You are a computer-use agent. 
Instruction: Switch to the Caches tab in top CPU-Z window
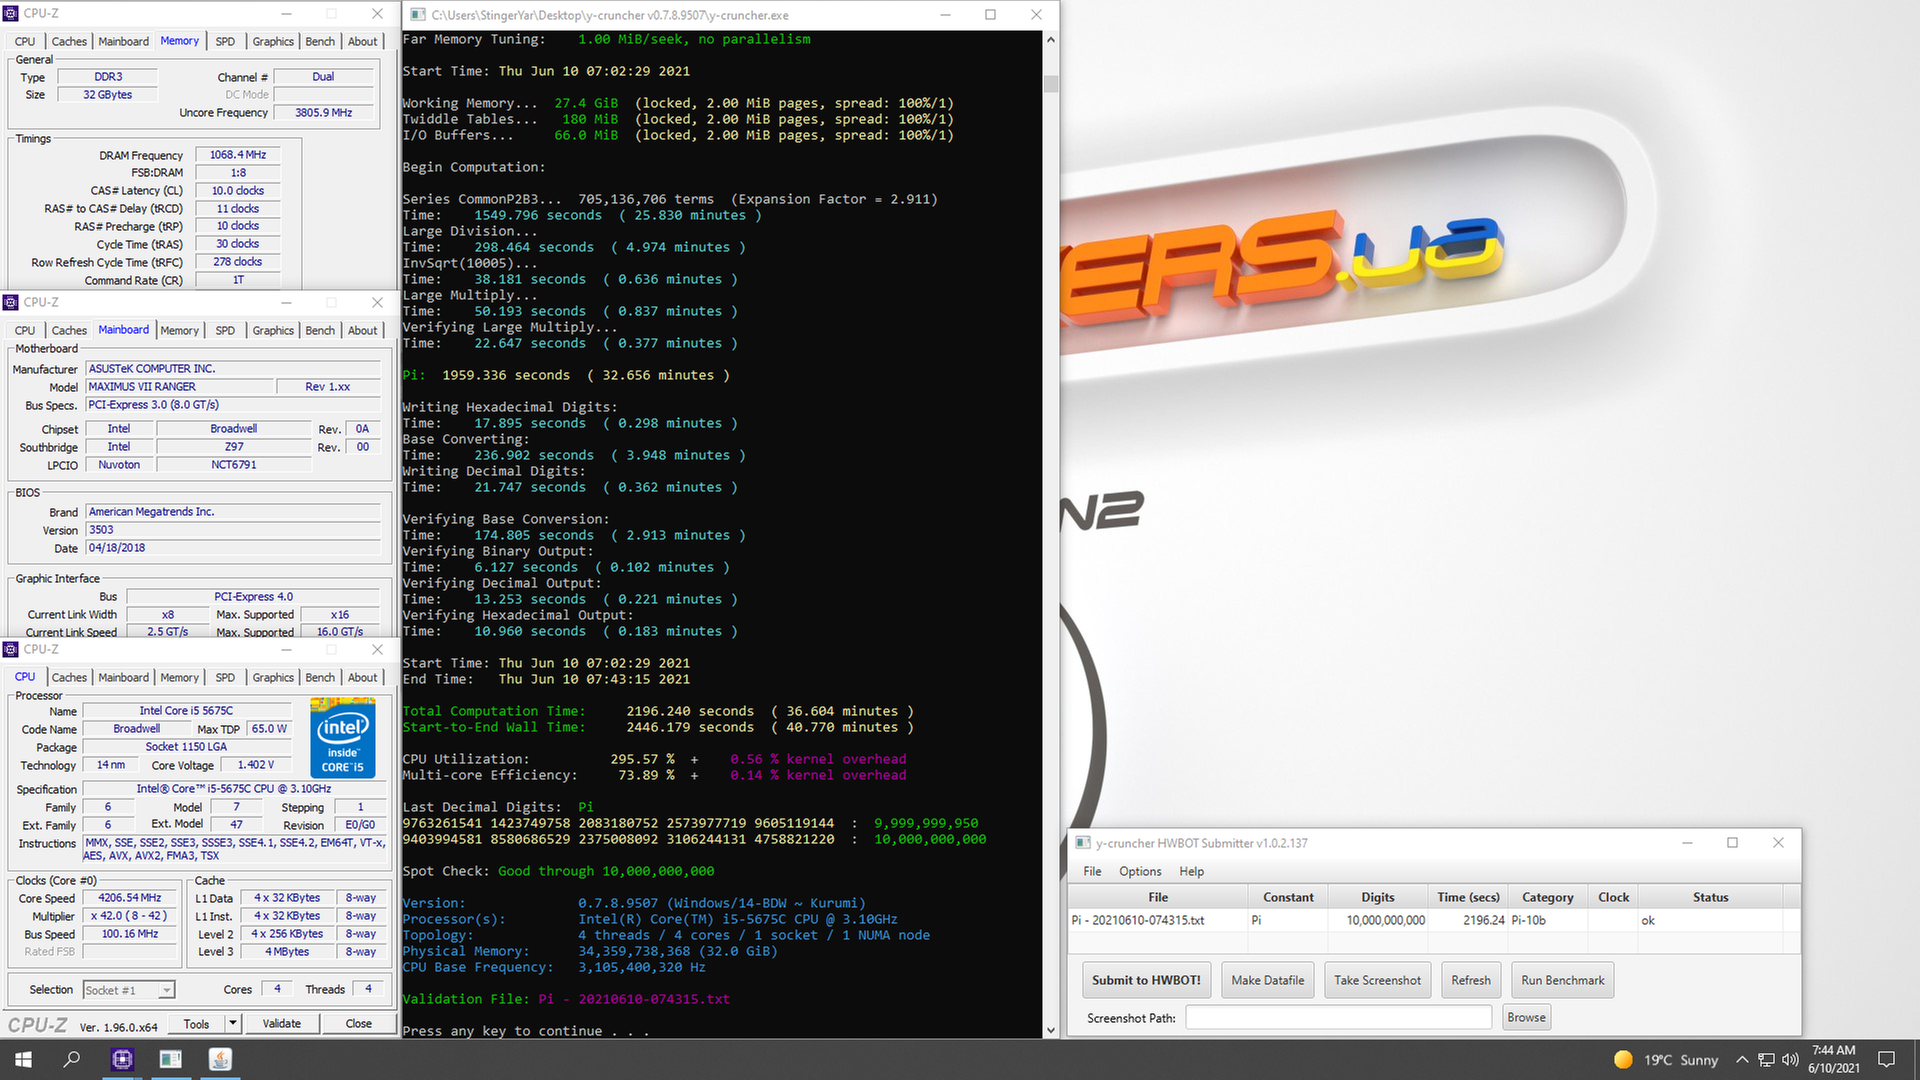(x=69, y=41)
